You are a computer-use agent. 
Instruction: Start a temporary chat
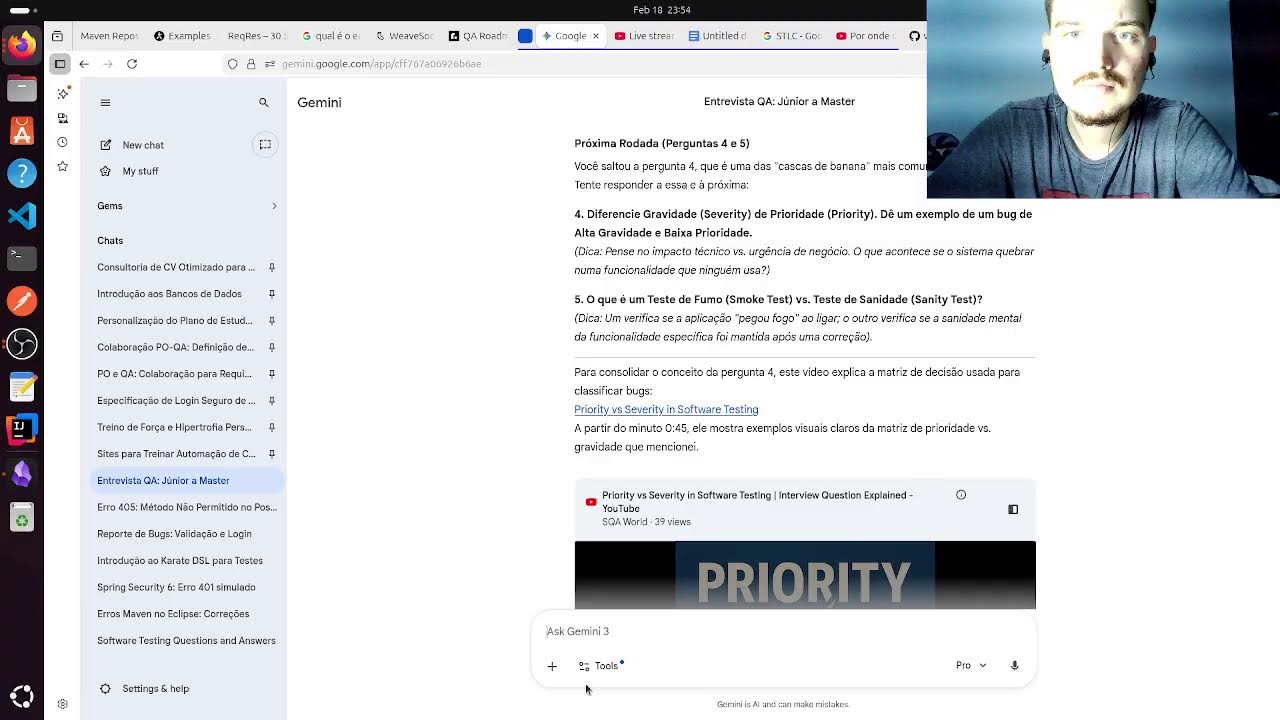pos(265,145)
